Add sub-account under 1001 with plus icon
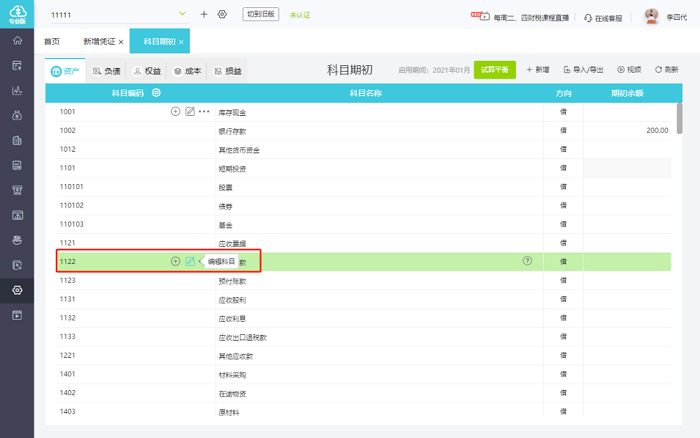Image resolution: width=700 pixels, height=438 pixels. click(x=175, y=111)
